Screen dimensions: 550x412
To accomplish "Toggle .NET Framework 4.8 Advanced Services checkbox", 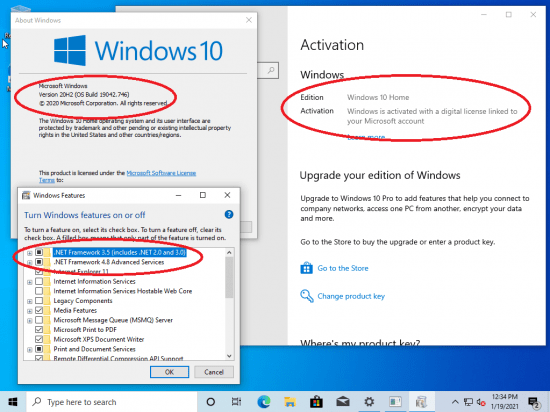I will pyautogui.click(x=39, y=262).
